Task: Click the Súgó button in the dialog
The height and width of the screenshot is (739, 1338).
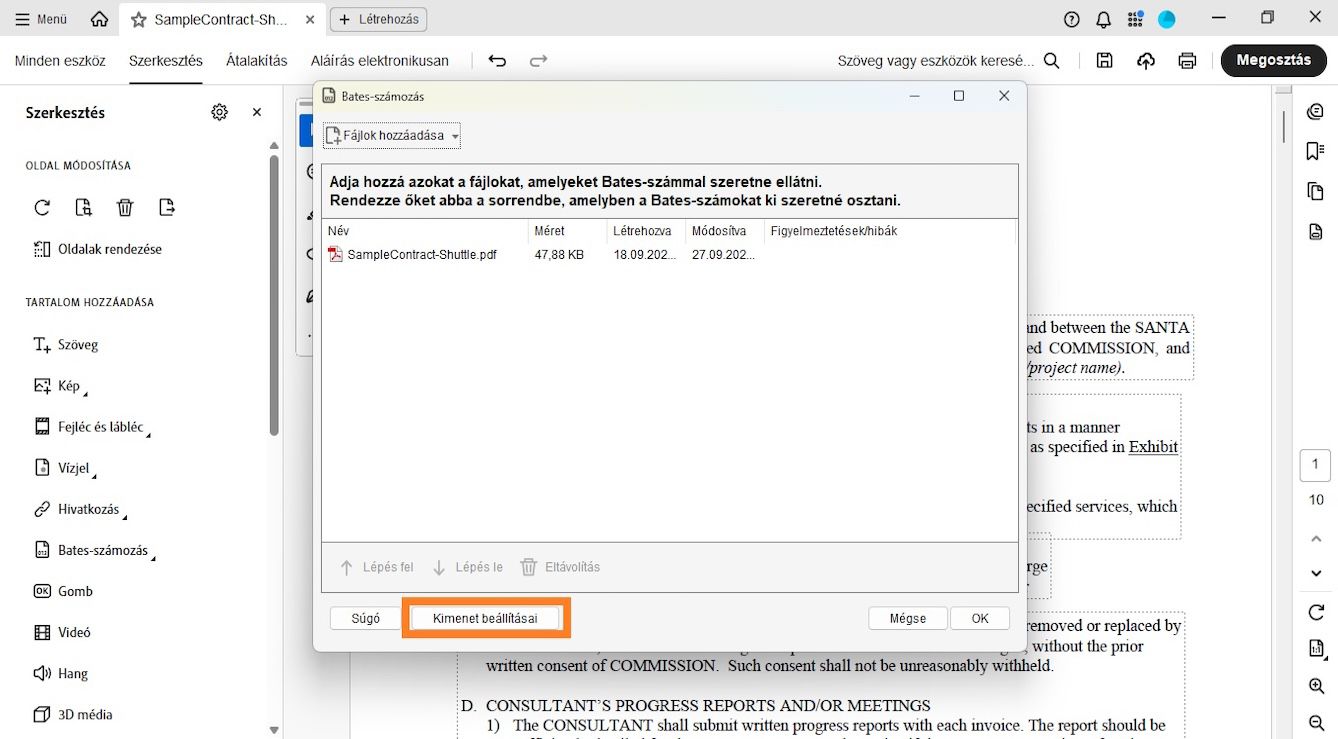Action: (x=366, y=619)
